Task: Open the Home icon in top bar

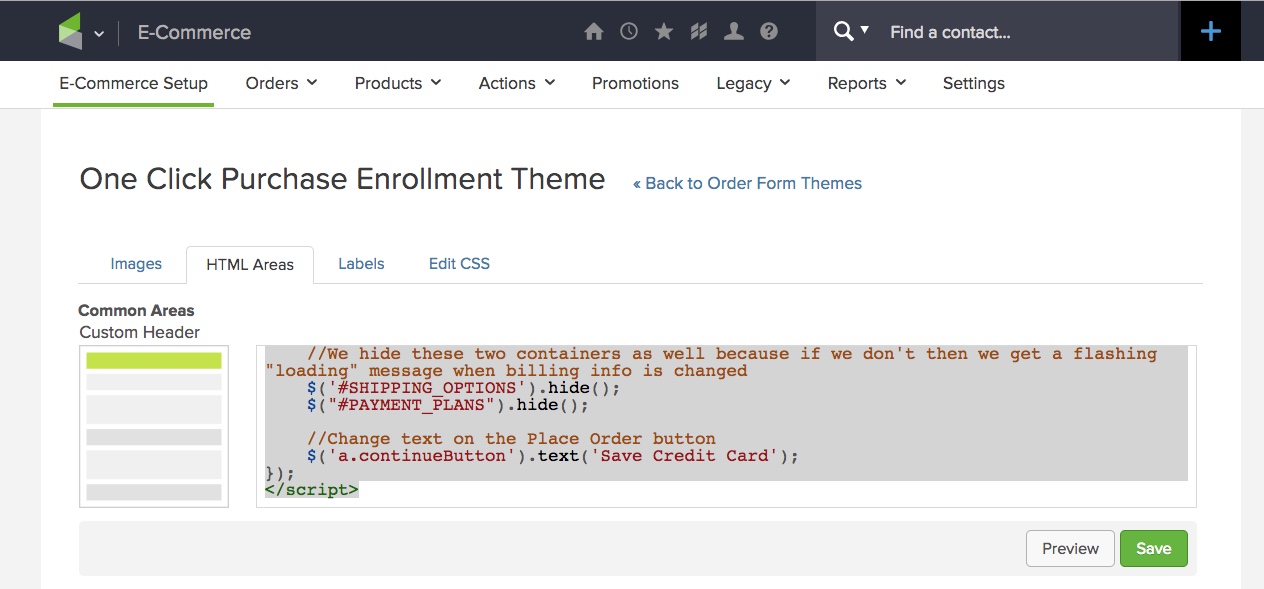Action: pyautogui.click(x=594, y=32)
